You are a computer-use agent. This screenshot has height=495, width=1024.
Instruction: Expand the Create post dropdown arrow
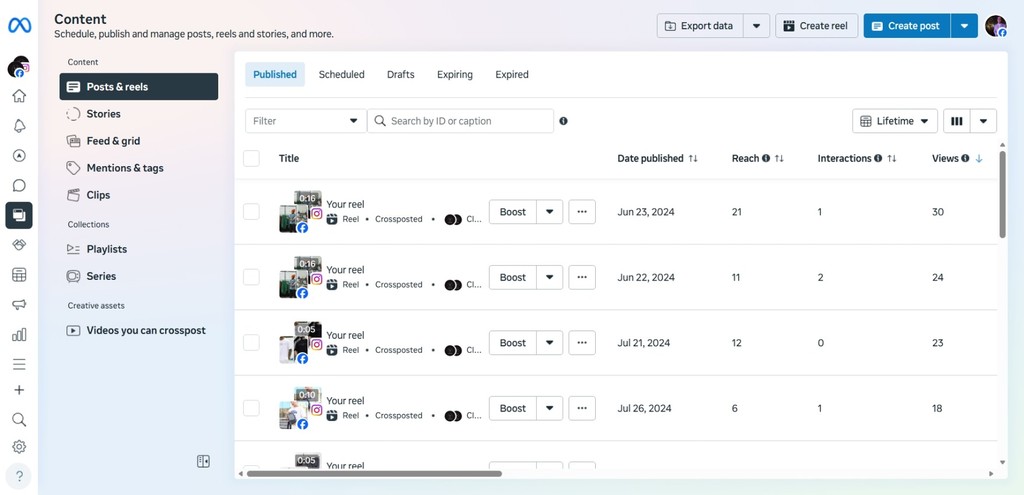tap(964, 26)
